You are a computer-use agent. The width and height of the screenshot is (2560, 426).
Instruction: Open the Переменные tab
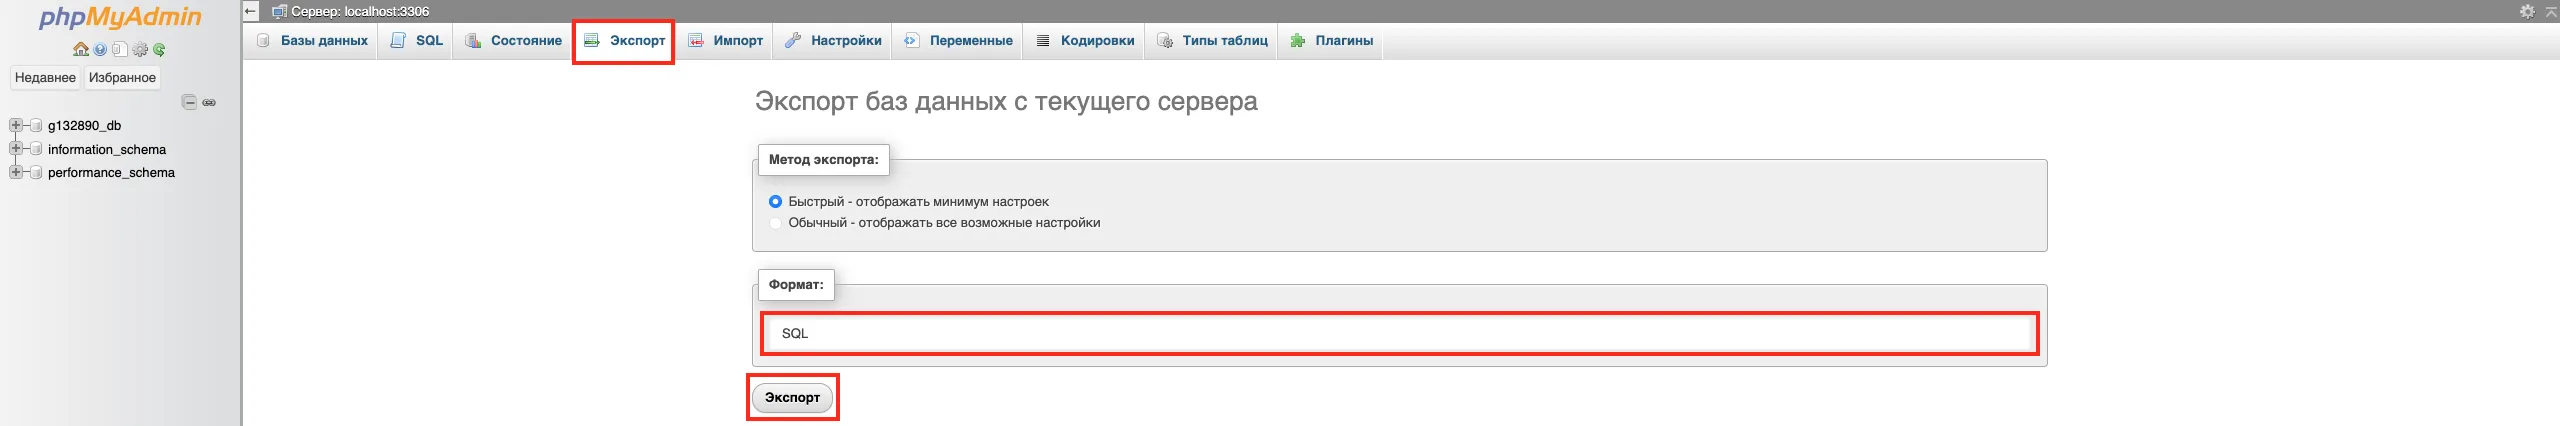[x=957, y=41]
